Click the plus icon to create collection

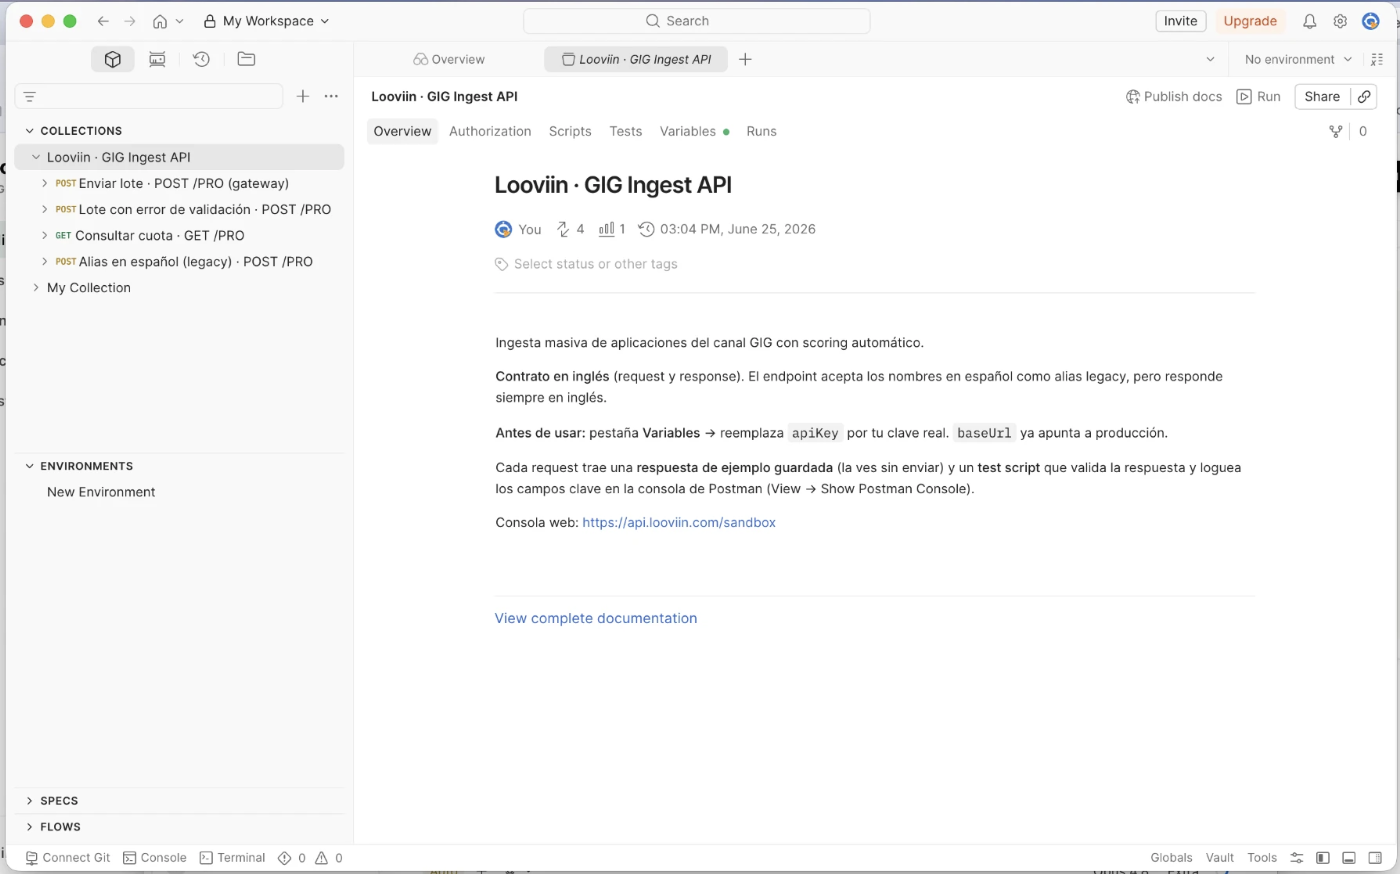click(303, 96)
